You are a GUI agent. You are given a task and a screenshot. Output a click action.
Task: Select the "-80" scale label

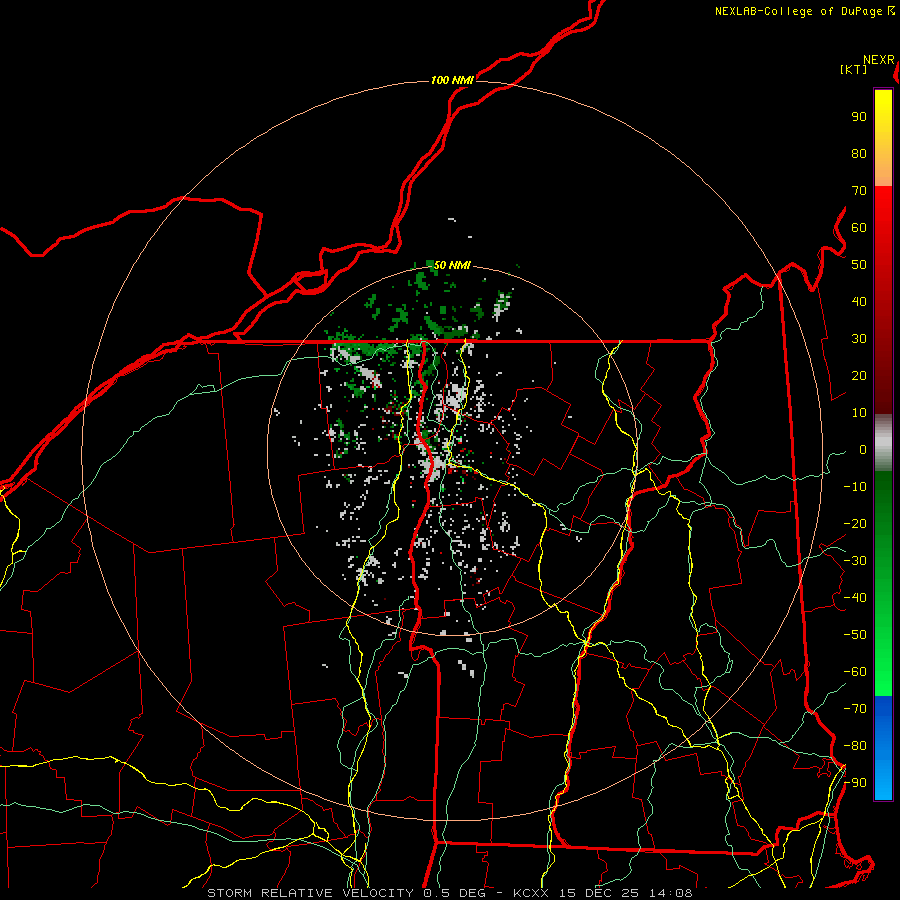tap(855, 746)
